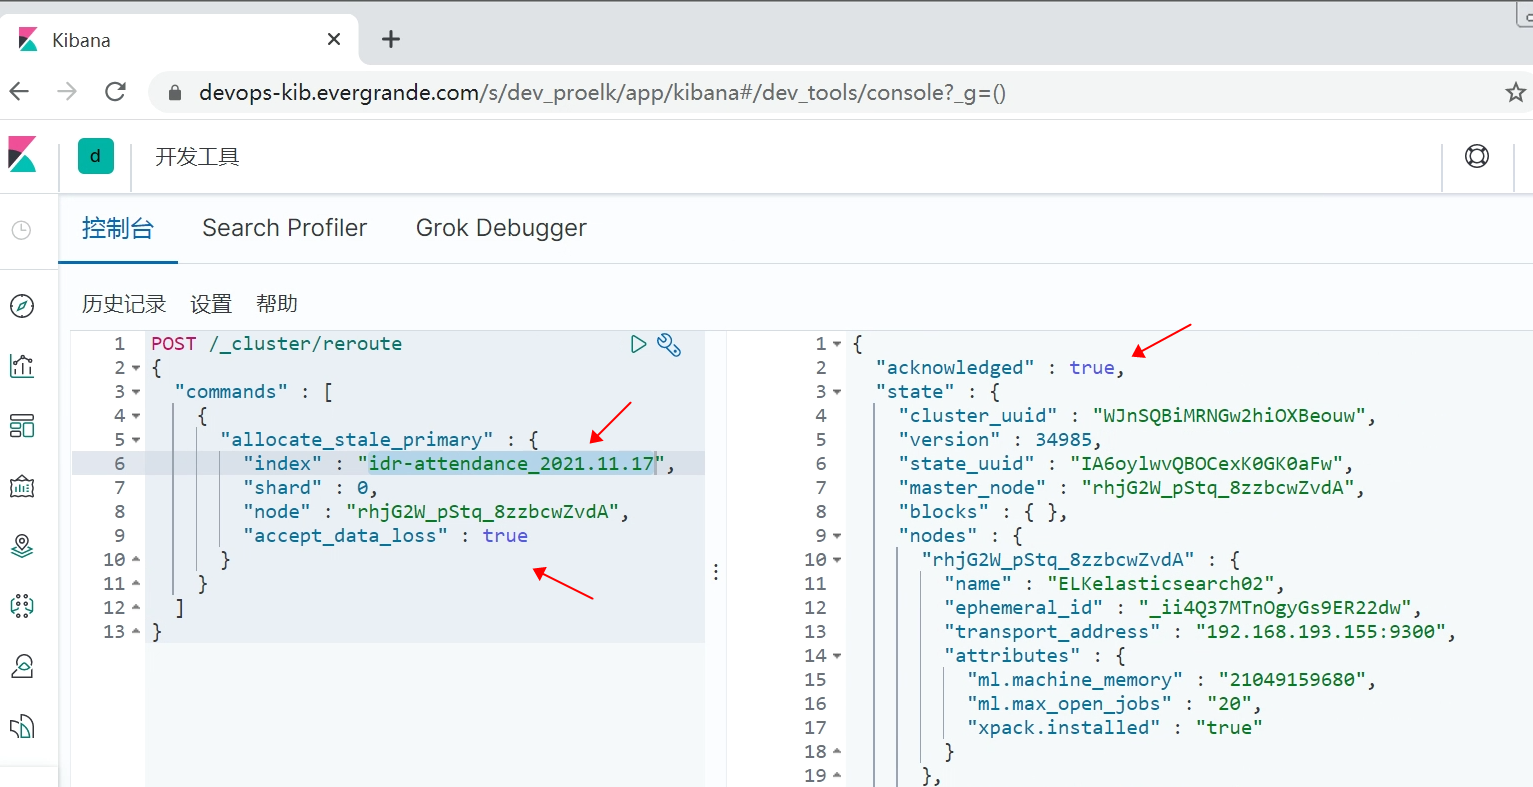1533x787 pixels.
Task: Click "allocate_stale_primary" key in request
Action: pos(357,440)
